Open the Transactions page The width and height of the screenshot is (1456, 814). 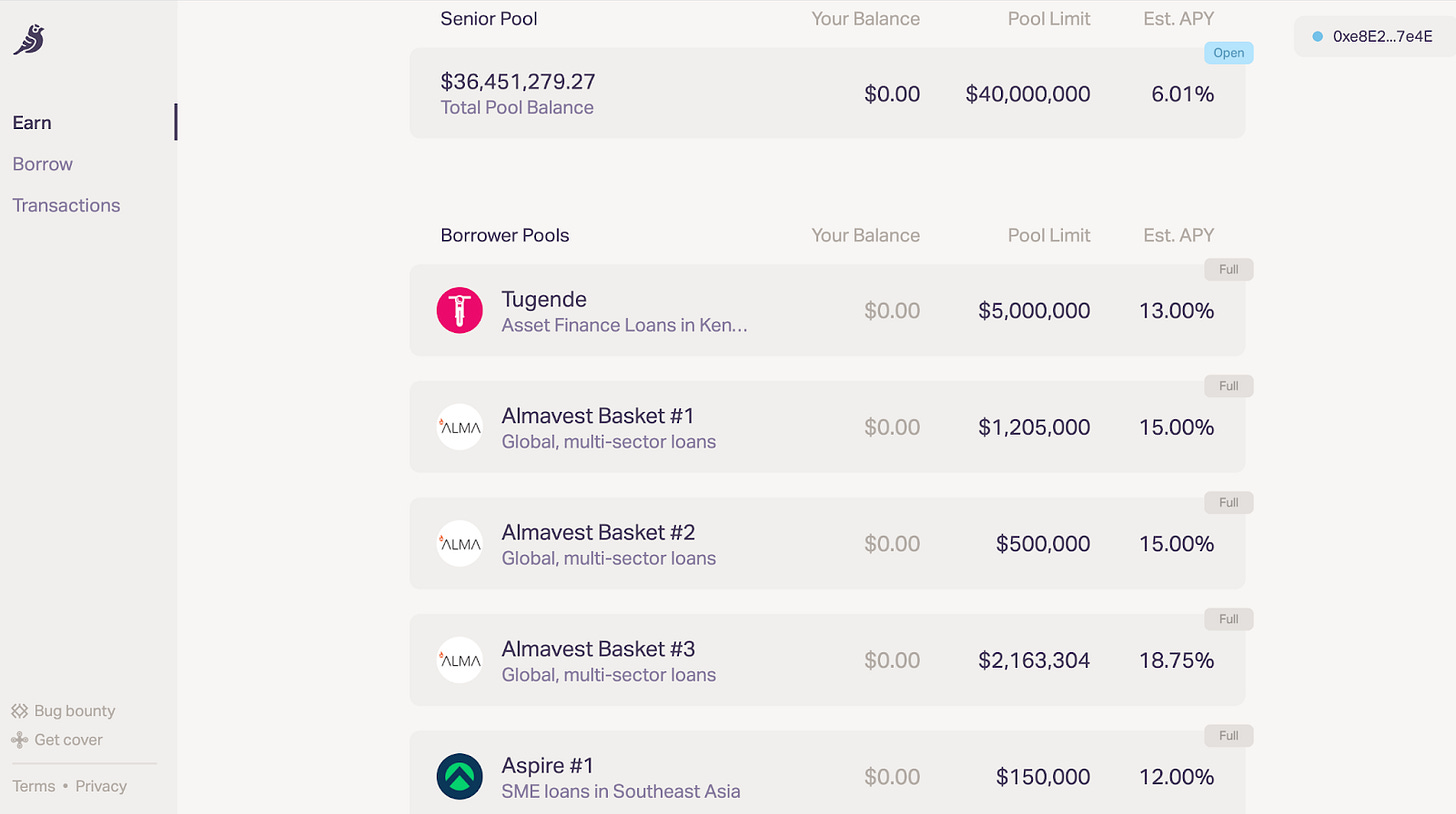(66, 205)
